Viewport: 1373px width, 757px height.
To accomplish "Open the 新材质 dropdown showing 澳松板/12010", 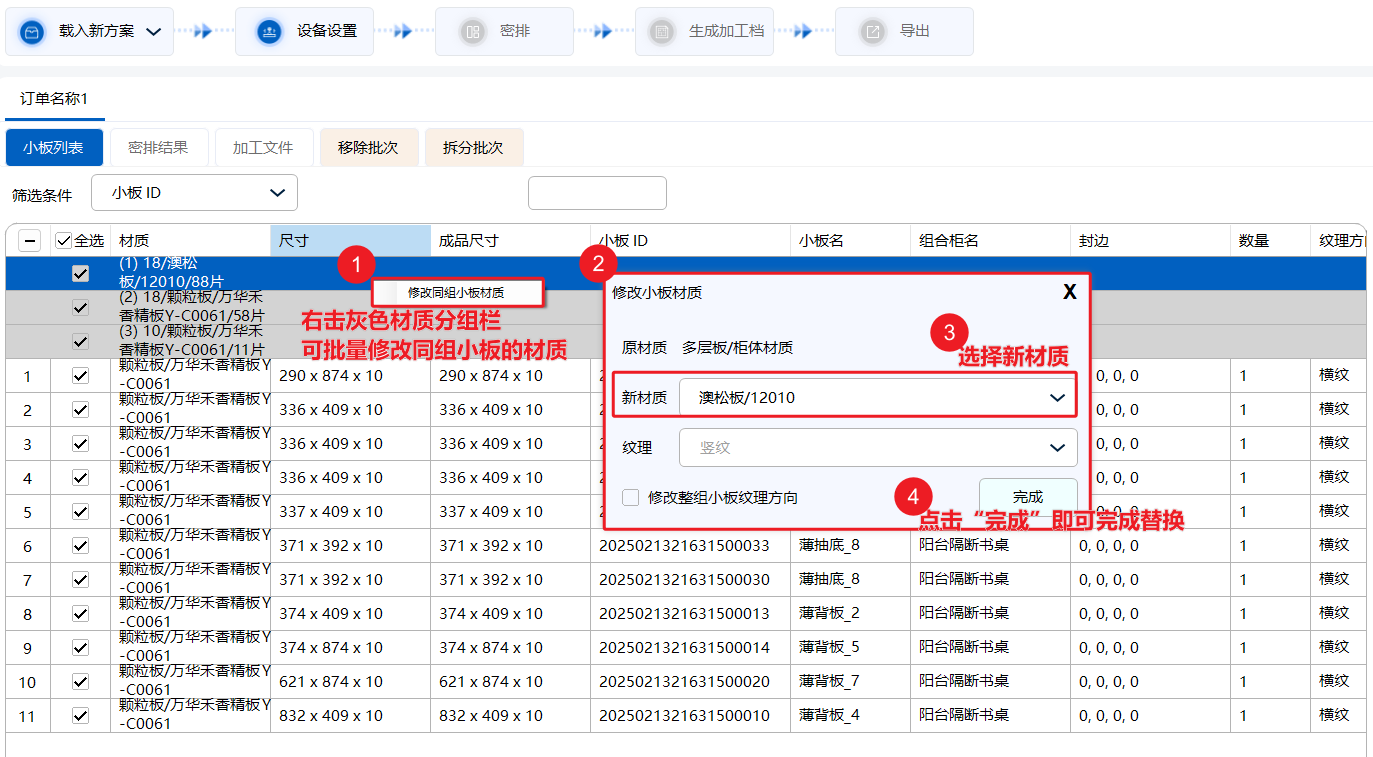I will [x=877, y=397].
